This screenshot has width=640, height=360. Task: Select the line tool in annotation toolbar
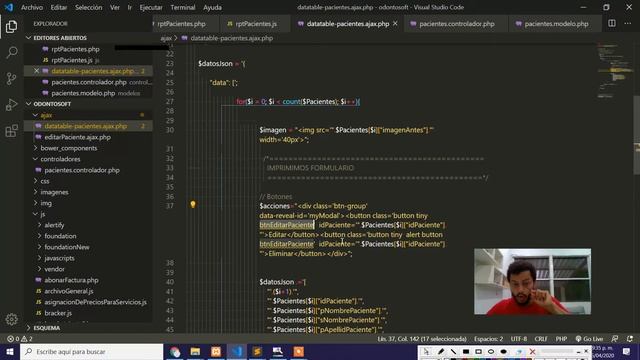pyautogui.click(x=453, y=351)
